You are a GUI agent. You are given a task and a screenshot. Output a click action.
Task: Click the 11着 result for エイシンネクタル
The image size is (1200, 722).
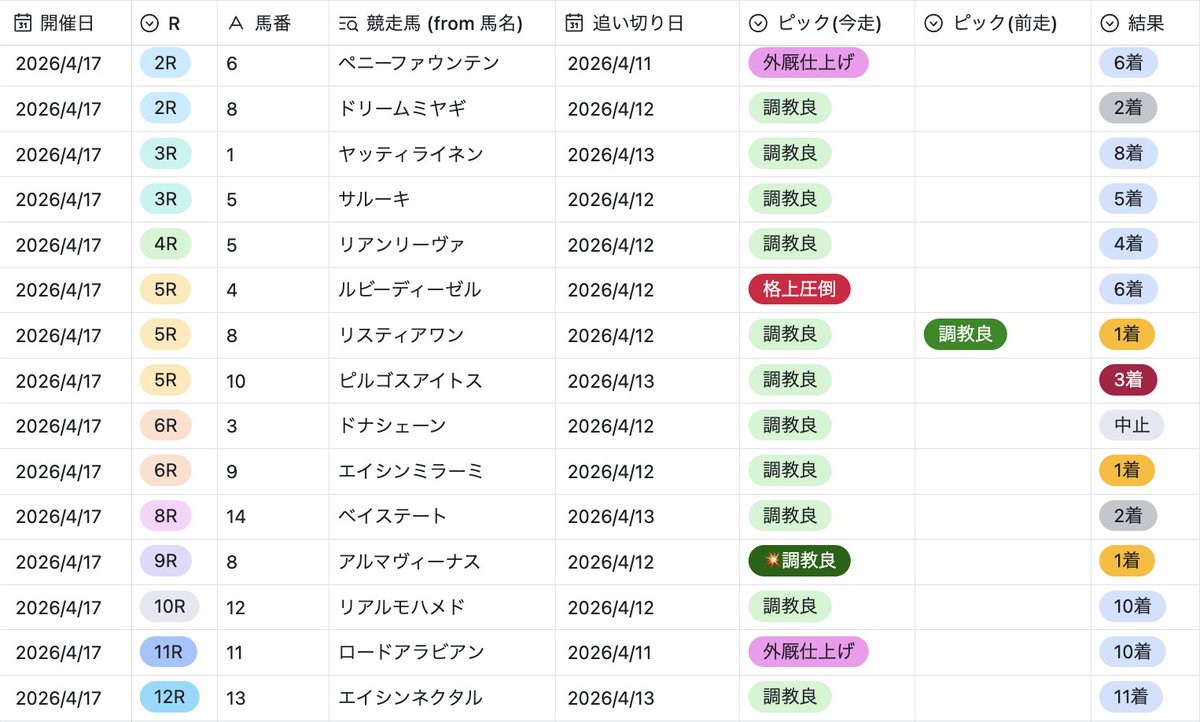tap(1131, 697)
